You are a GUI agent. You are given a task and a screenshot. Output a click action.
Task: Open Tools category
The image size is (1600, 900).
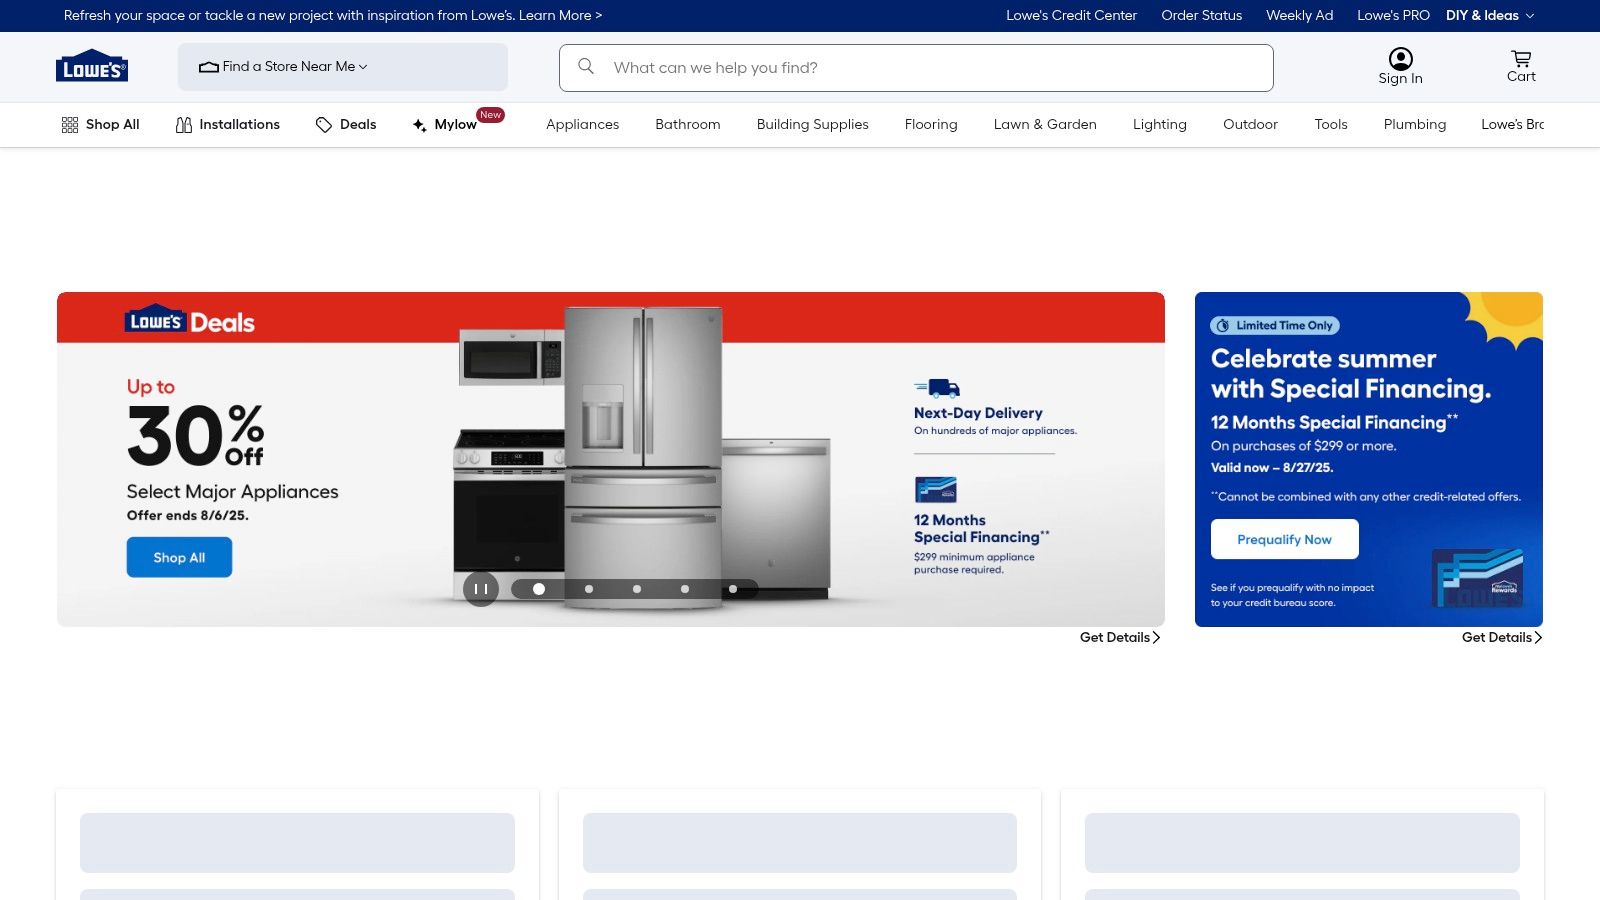click(1331, 125)
